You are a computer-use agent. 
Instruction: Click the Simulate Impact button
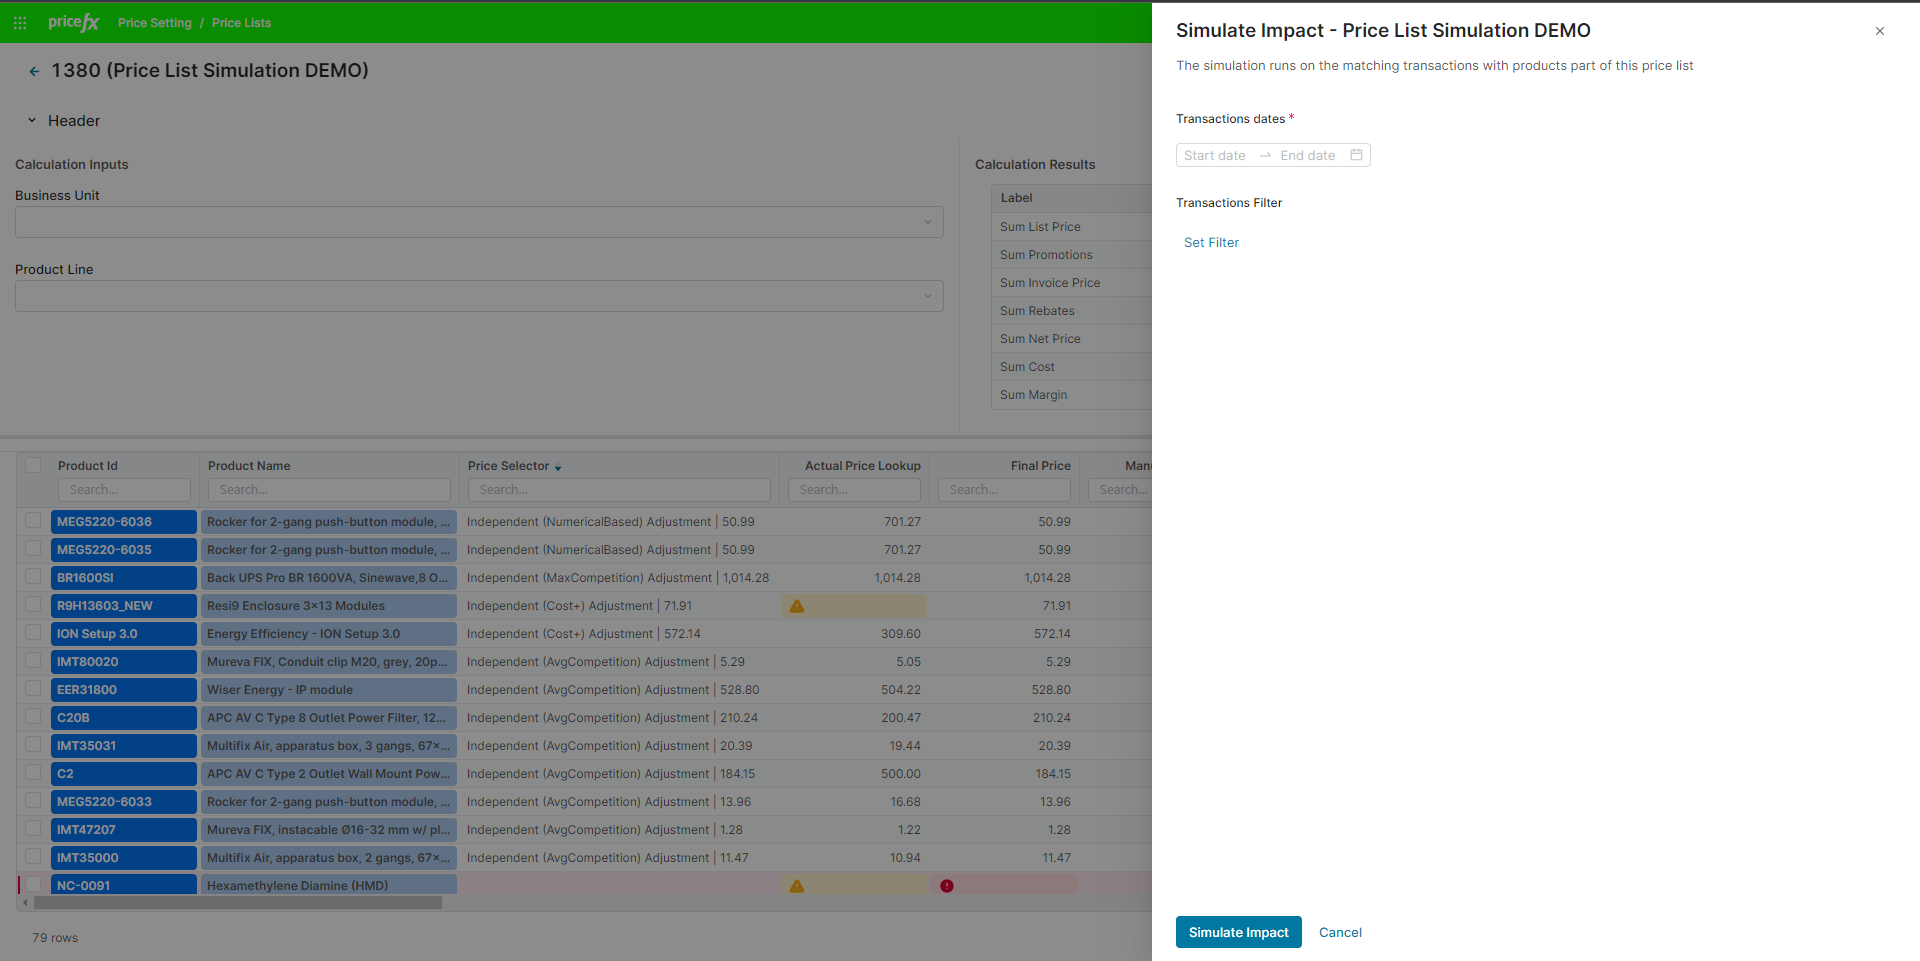click(1238, 932)
